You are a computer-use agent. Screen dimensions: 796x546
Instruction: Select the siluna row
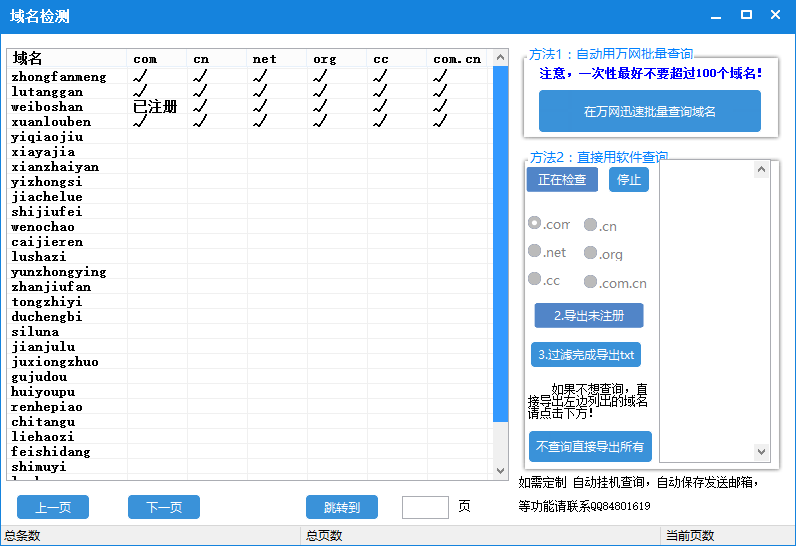(x=249, y=331)
